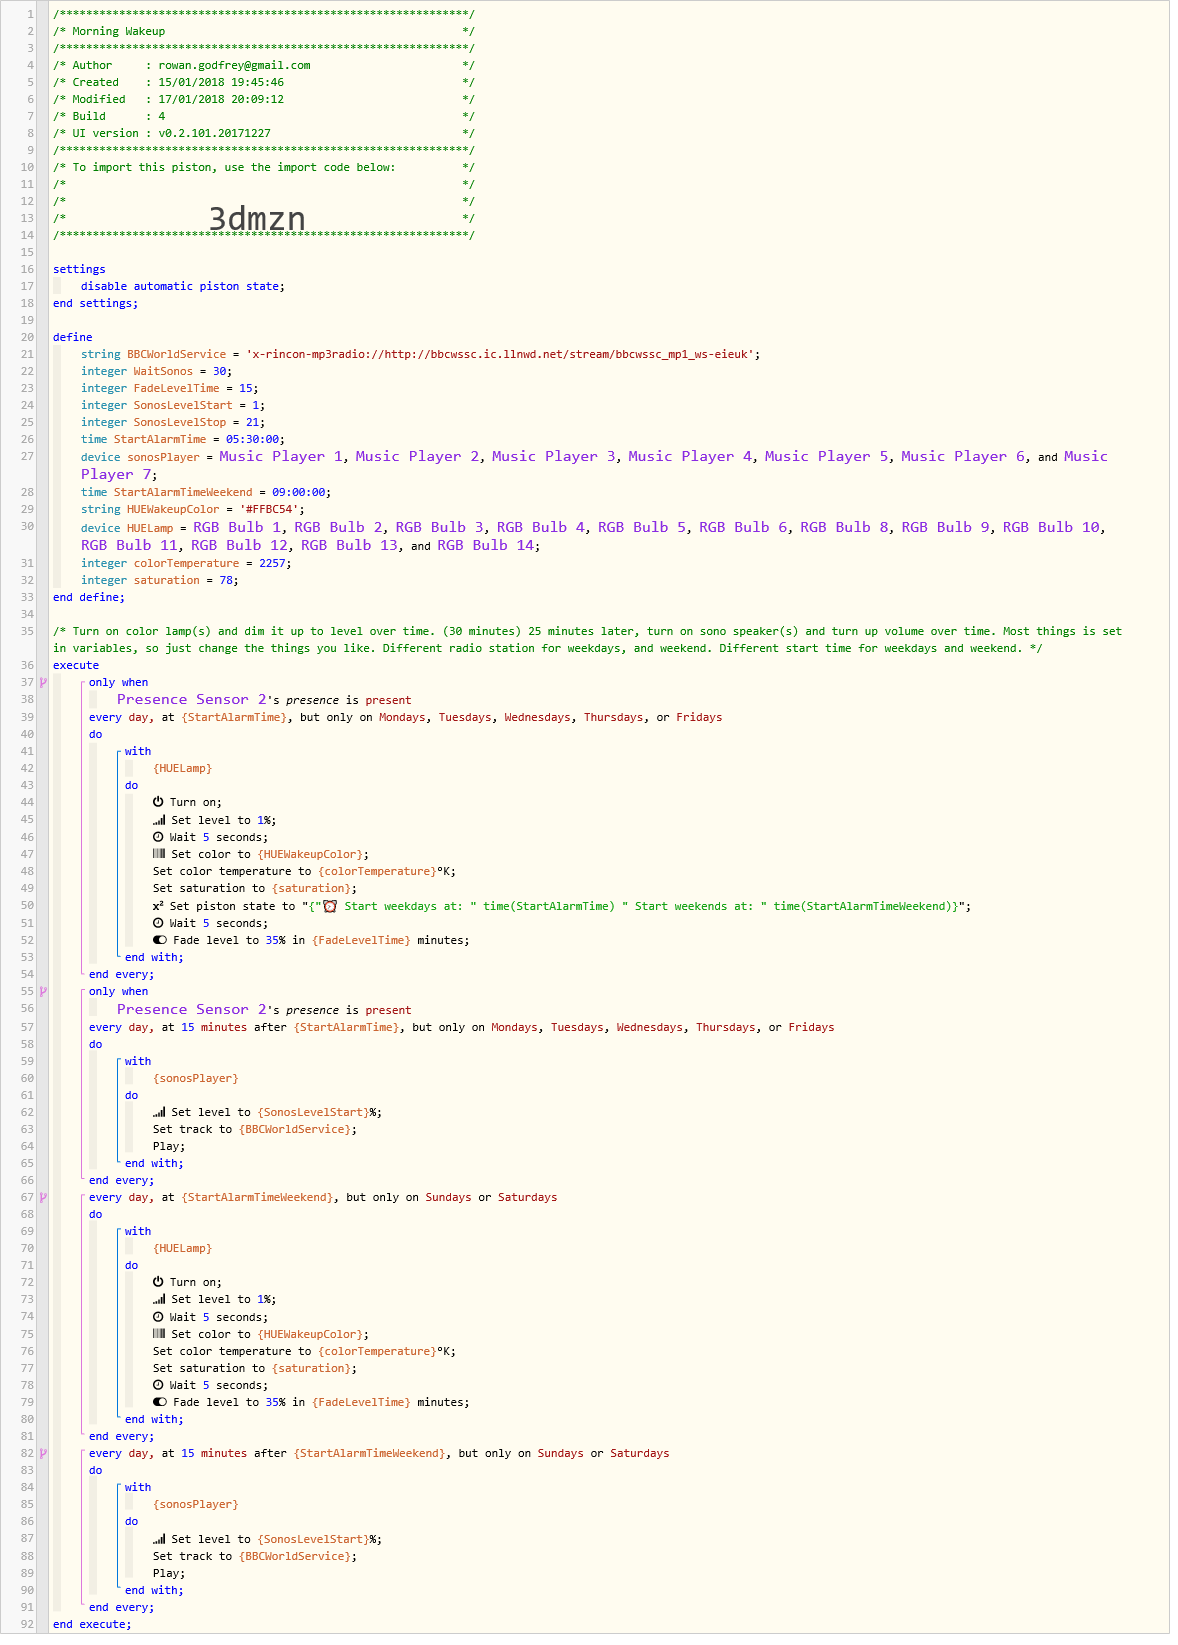Click '15 minutes after' timer on line 57
1178x1645 pixels.
[x=234, y=1027]
